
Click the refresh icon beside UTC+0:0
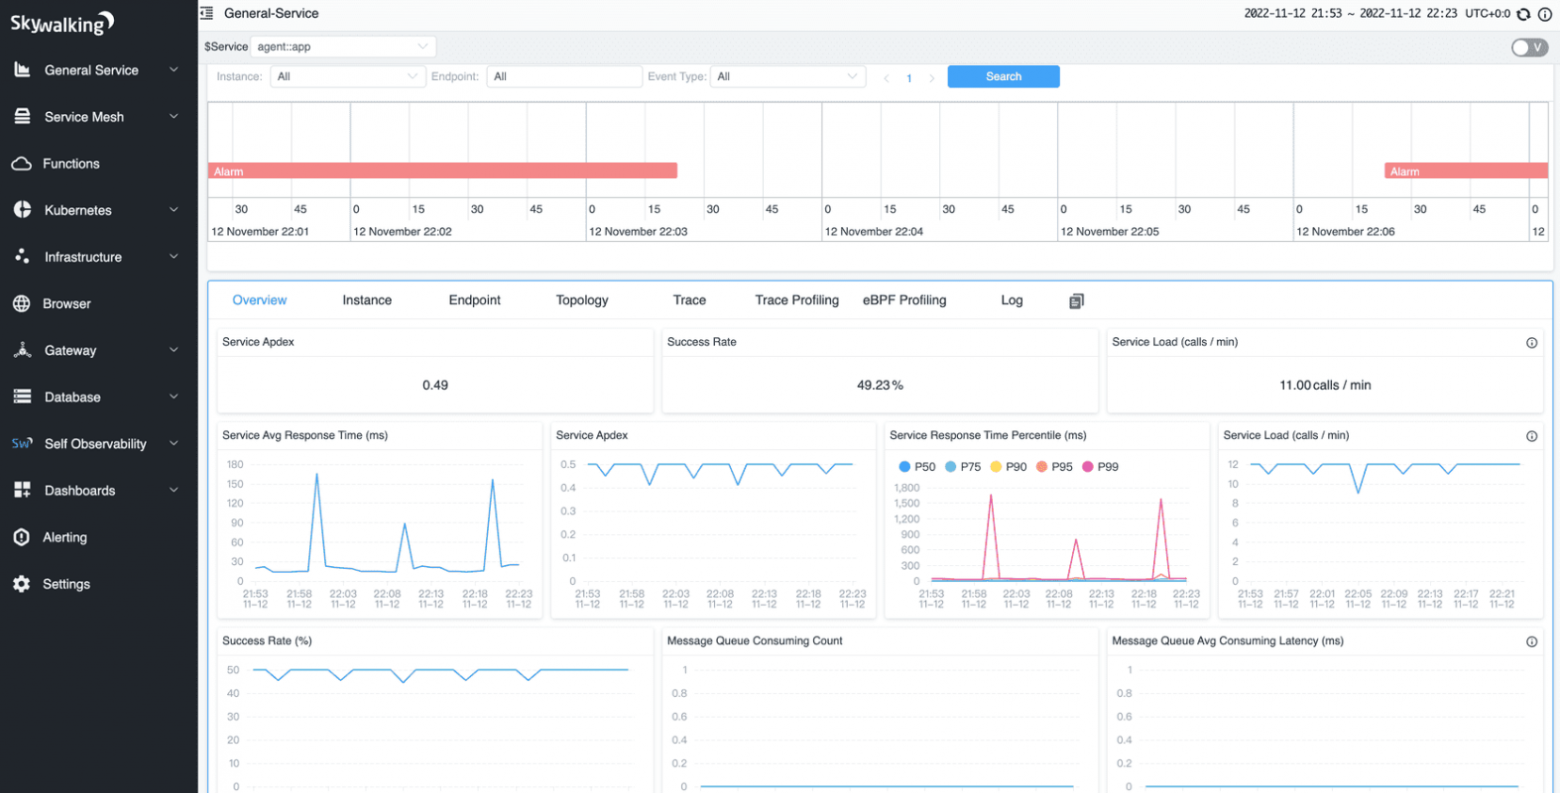click(x=1523, y=14)
